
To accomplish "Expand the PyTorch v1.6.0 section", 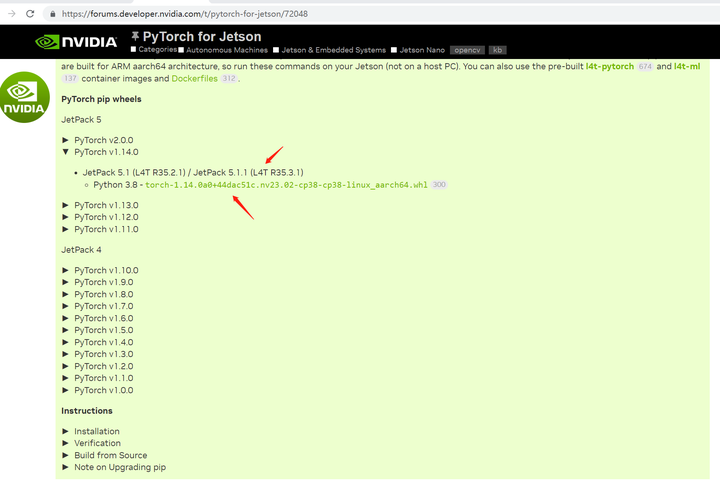I will [98, 318].
